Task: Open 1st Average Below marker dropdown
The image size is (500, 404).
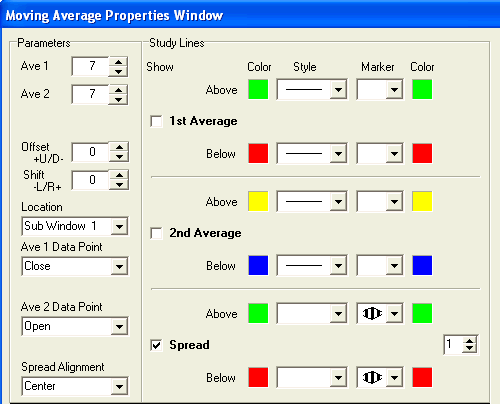Action: (394, 154)
